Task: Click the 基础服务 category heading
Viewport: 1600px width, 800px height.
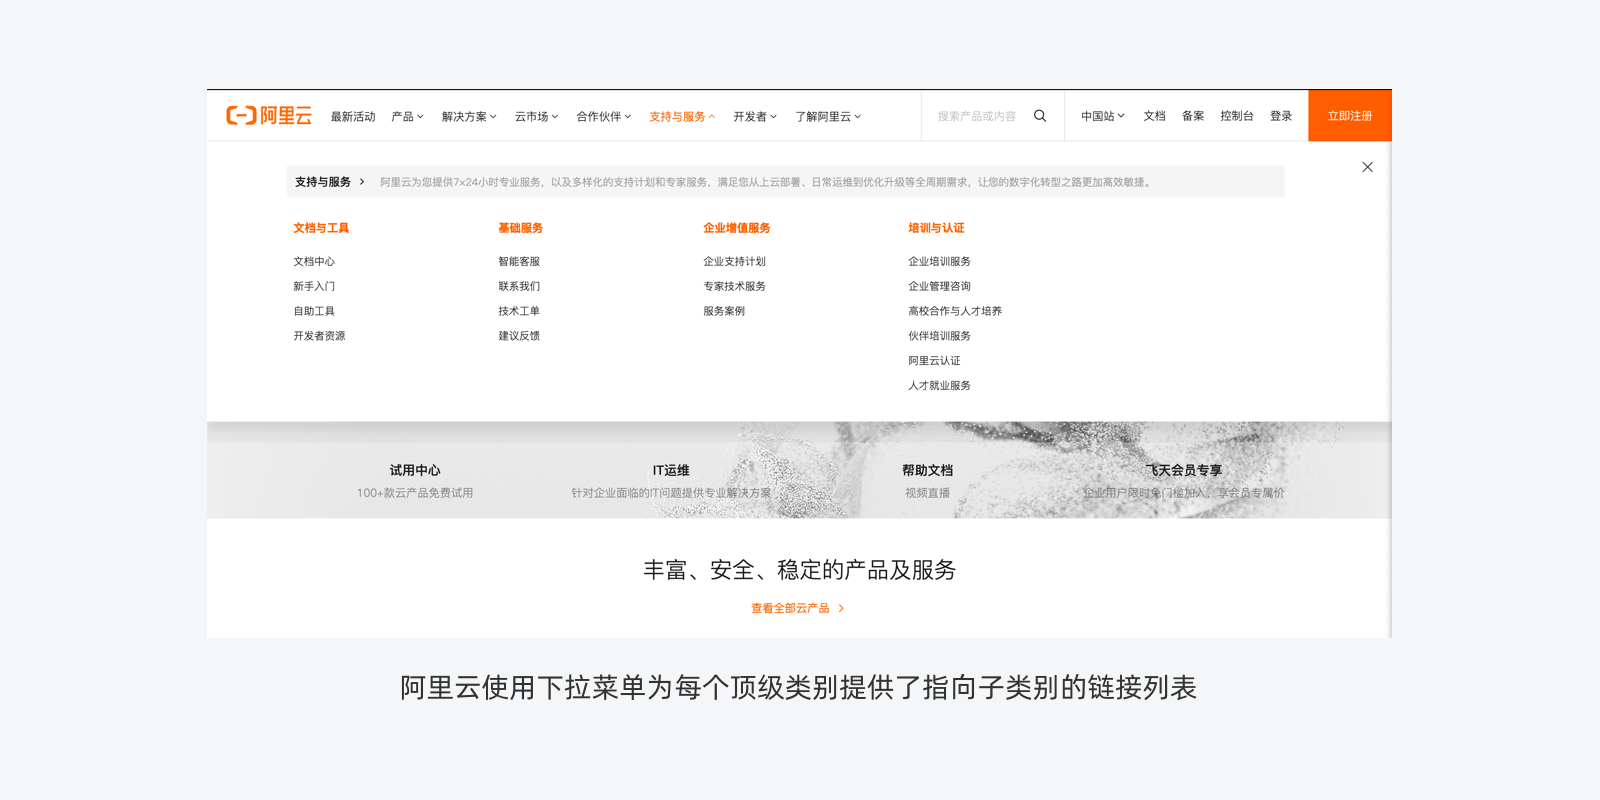Action: tap(520, 228)
